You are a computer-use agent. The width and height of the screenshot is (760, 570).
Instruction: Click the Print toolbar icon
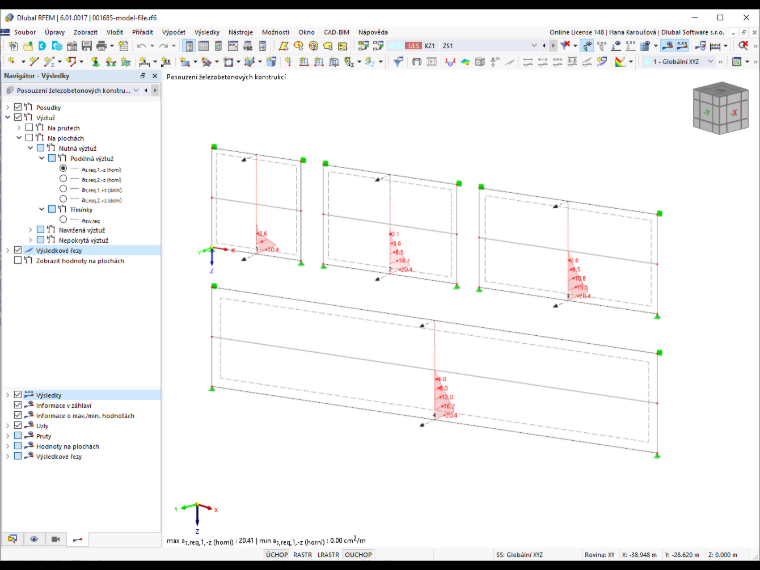pos(101,46)
